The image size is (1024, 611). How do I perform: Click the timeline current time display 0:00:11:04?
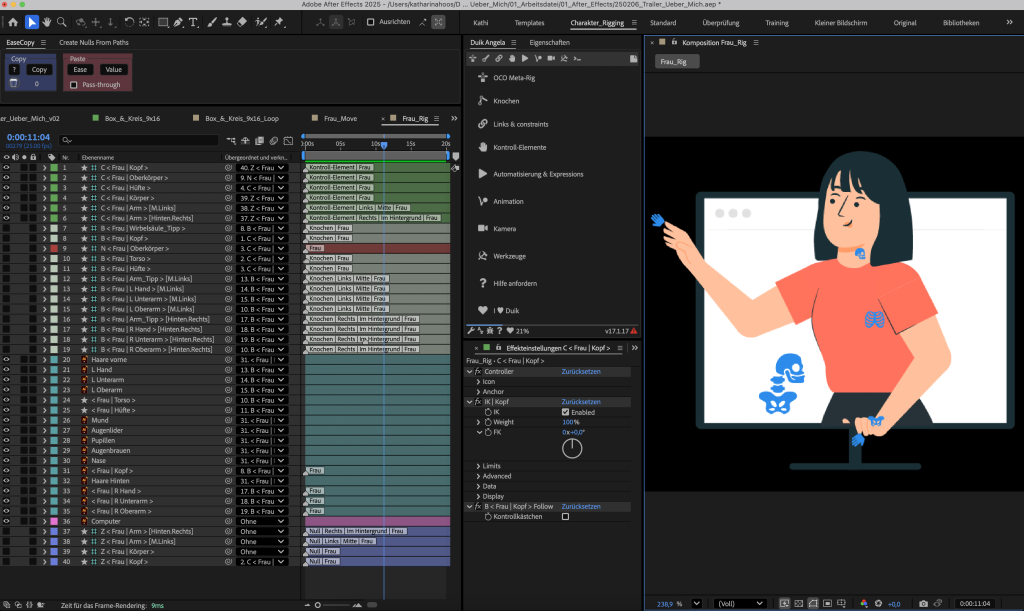(x=28, y=138)
